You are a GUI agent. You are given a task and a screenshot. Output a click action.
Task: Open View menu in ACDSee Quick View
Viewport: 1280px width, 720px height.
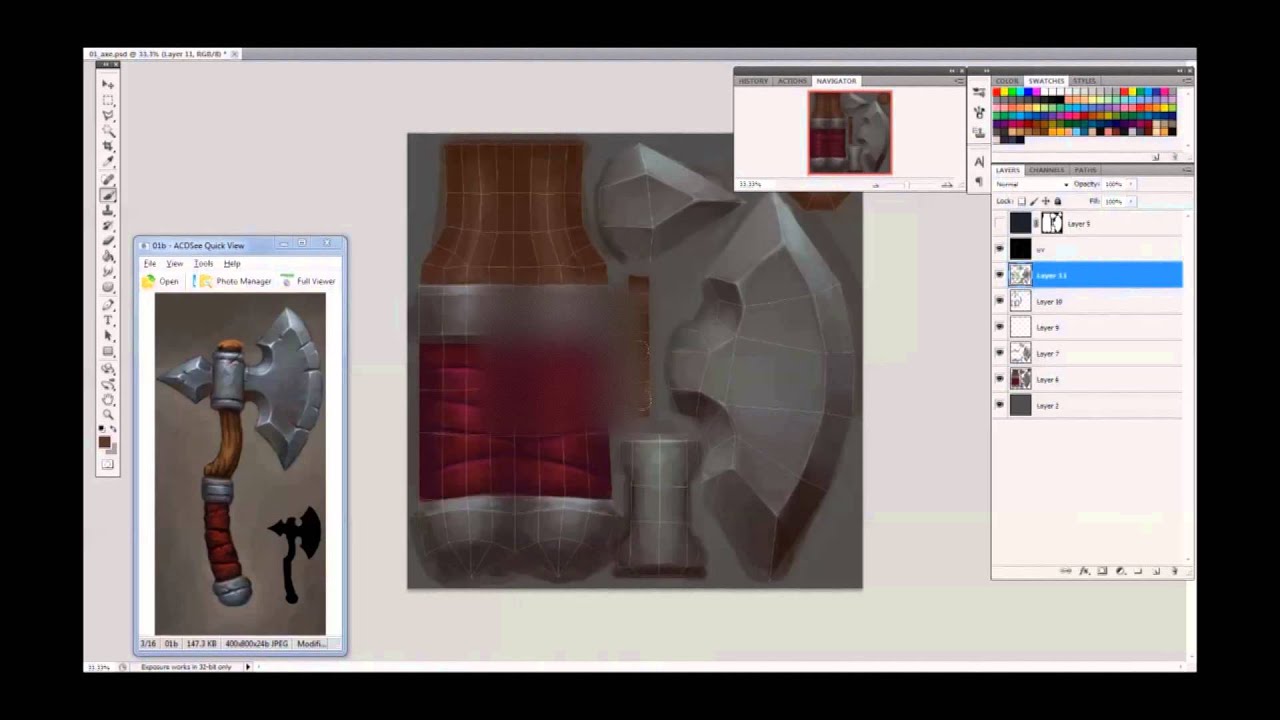[174, 263]
